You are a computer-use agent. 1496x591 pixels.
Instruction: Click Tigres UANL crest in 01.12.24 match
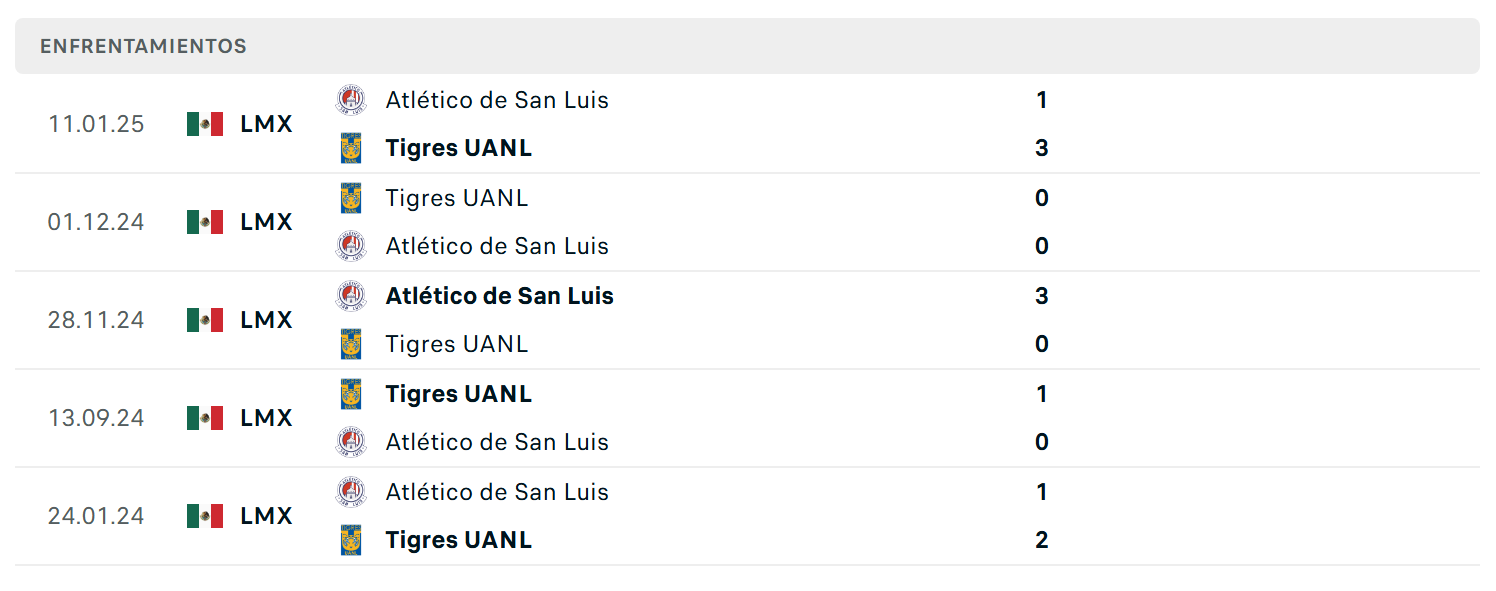pyautogui.click(x=351, y=198)
